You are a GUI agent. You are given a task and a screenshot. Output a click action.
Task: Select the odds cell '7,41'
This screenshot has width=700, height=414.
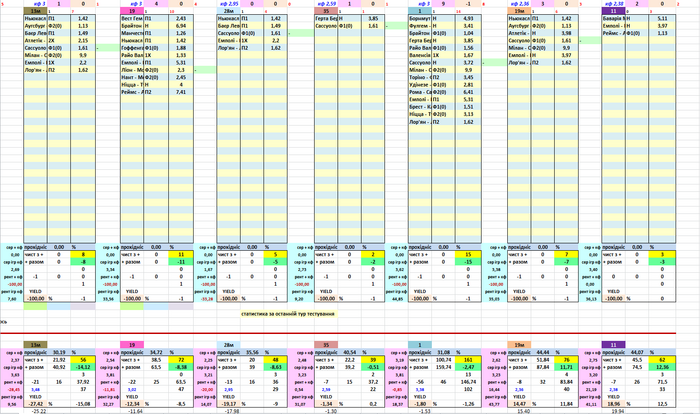click(181, 92)
